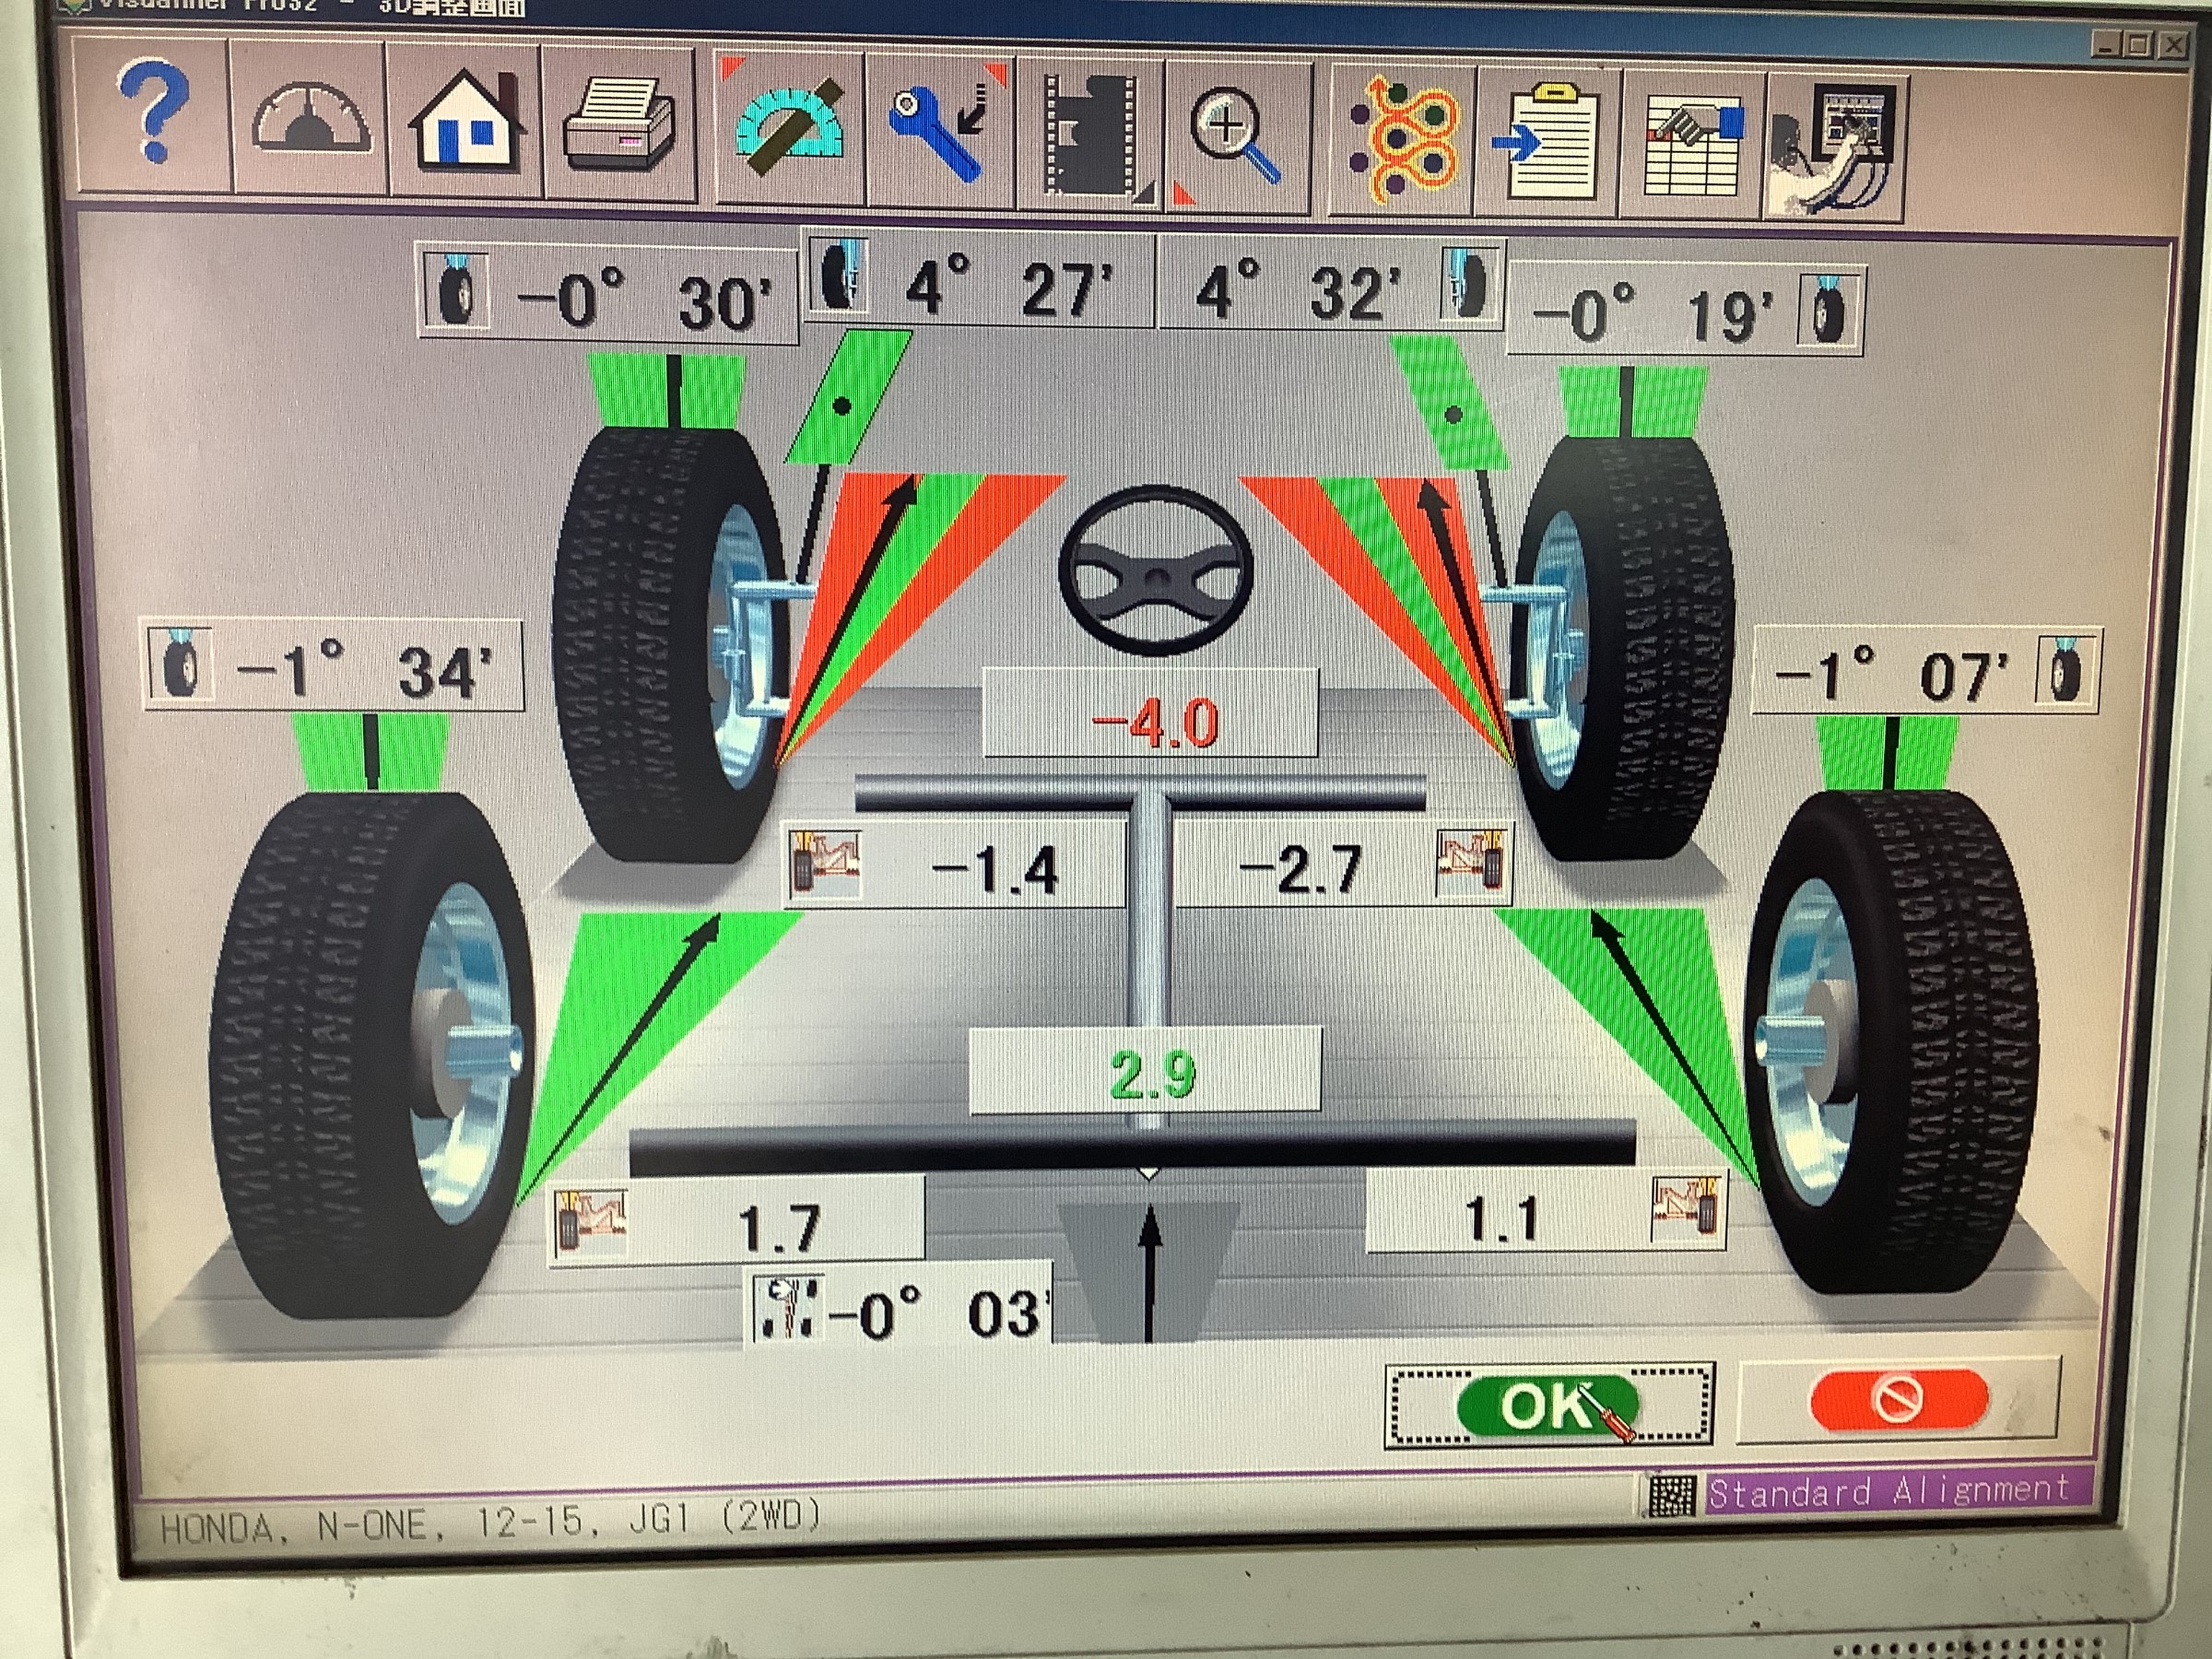
Task: Click the film strip video icon
Action: (1091, 135)
